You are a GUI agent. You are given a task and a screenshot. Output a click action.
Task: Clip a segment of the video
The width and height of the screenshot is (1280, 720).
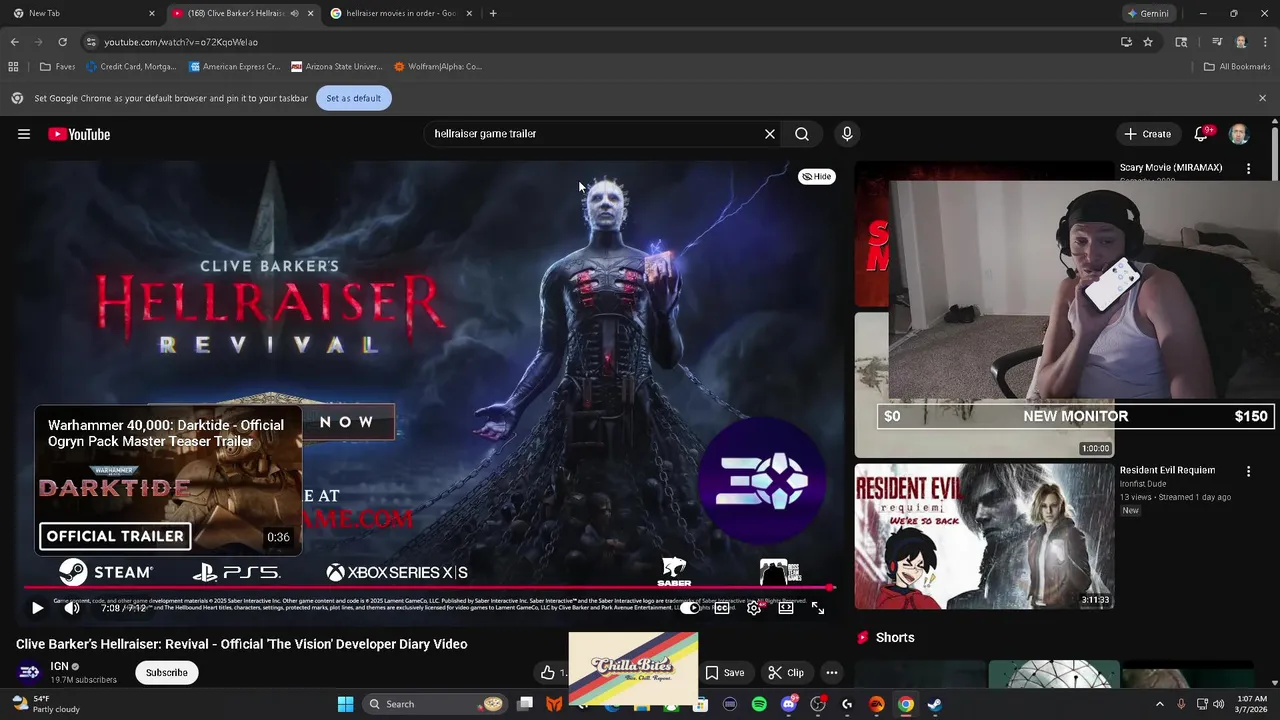[786, 673]
